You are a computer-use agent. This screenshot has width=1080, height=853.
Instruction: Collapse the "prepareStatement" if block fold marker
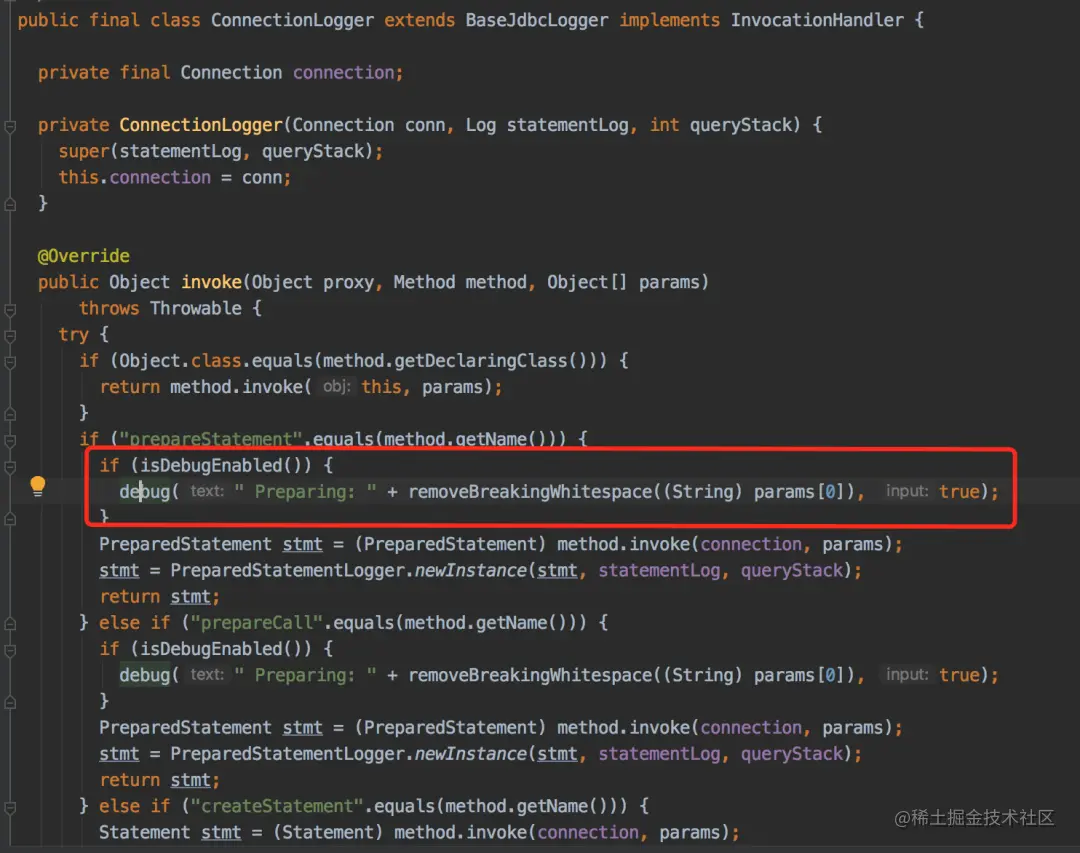click(10, 440)
